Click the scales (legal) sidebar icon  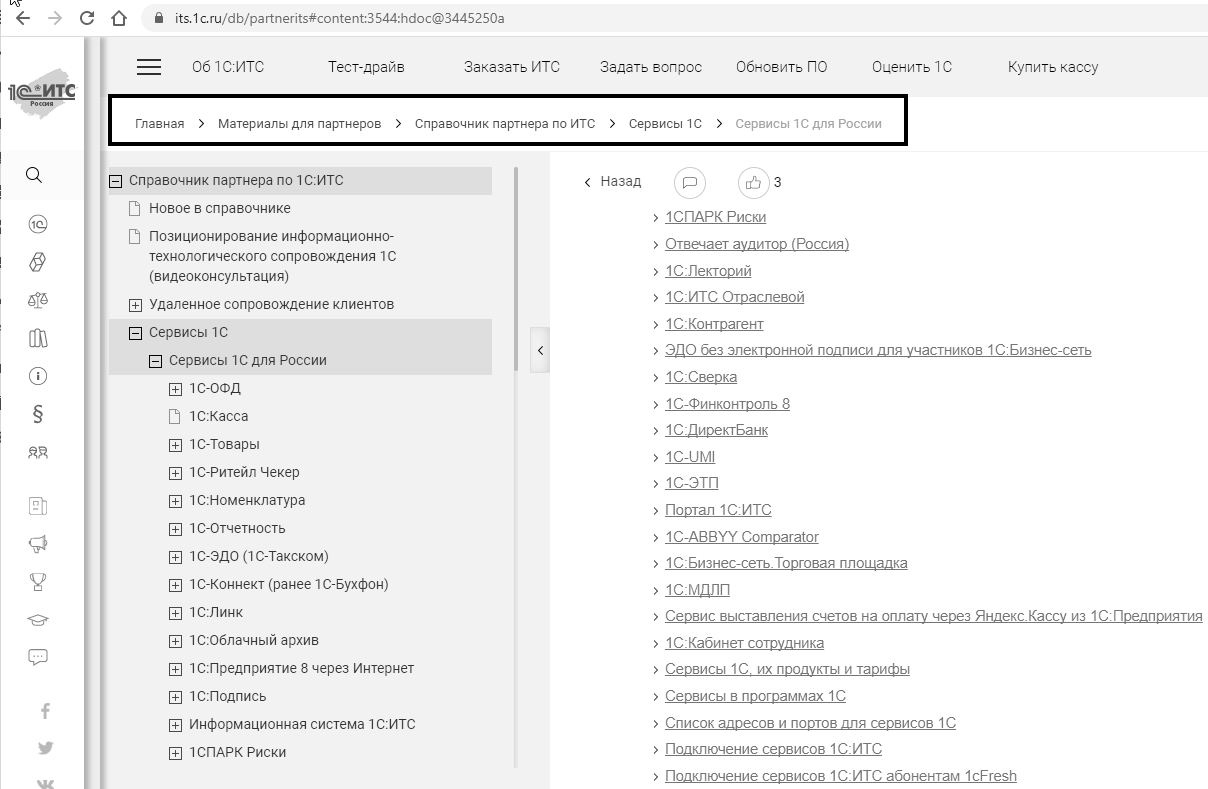38,300
